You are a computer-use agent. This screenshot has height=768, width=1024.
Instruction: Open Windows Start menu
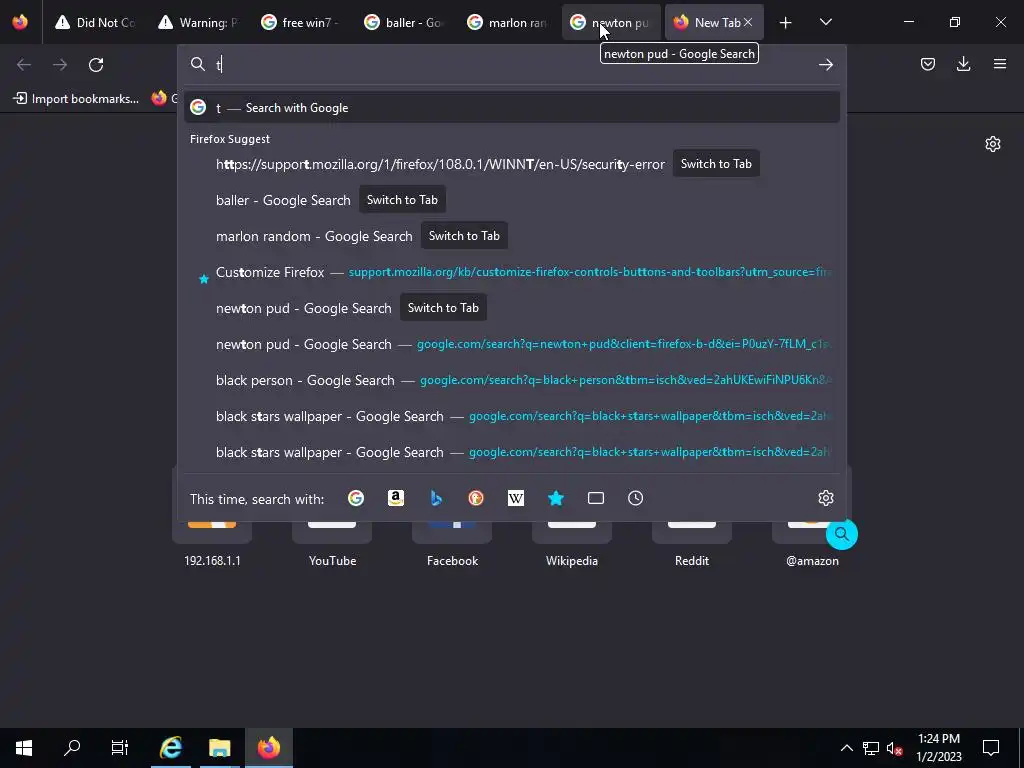coord(24,748)
